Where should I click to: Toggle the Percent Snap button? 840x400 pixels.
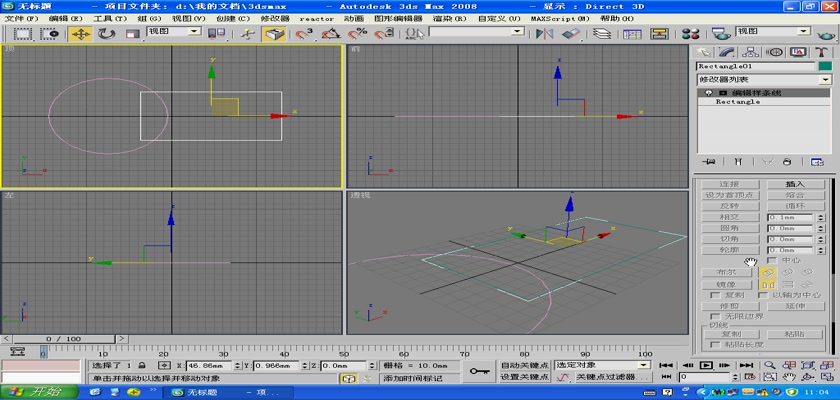tap(357, 34)
